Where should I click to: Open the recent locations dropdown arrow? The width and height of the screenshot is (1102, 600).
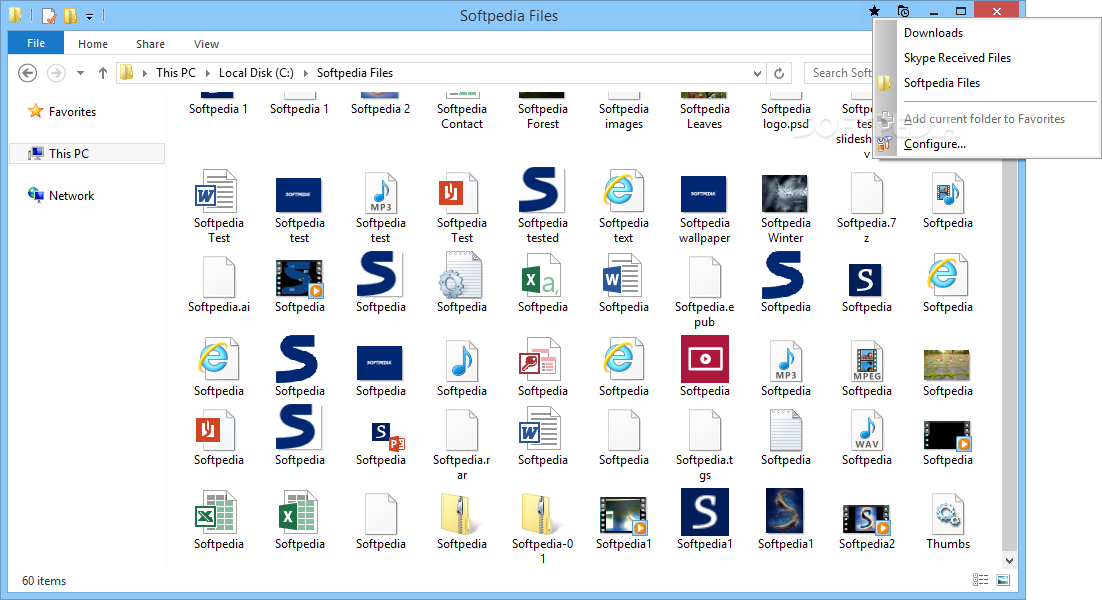coord(80,73)
